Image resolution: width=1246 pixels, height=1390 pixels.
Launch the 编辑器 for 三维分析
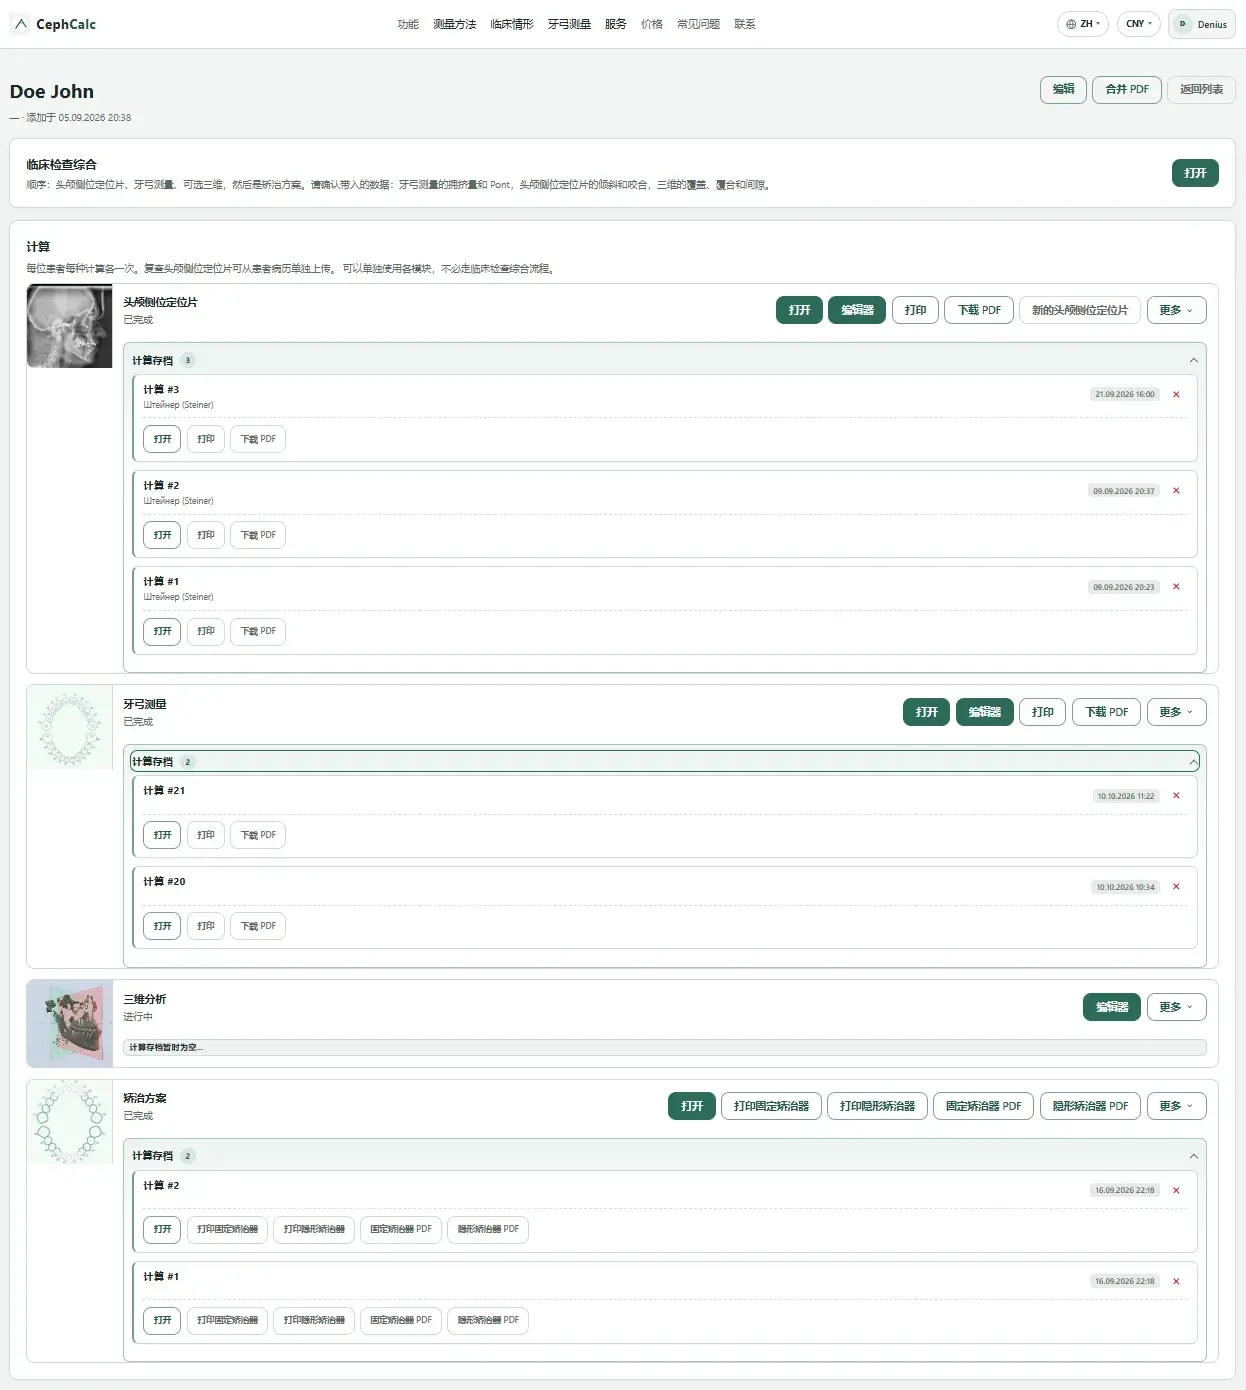tap(1112, 1007)
